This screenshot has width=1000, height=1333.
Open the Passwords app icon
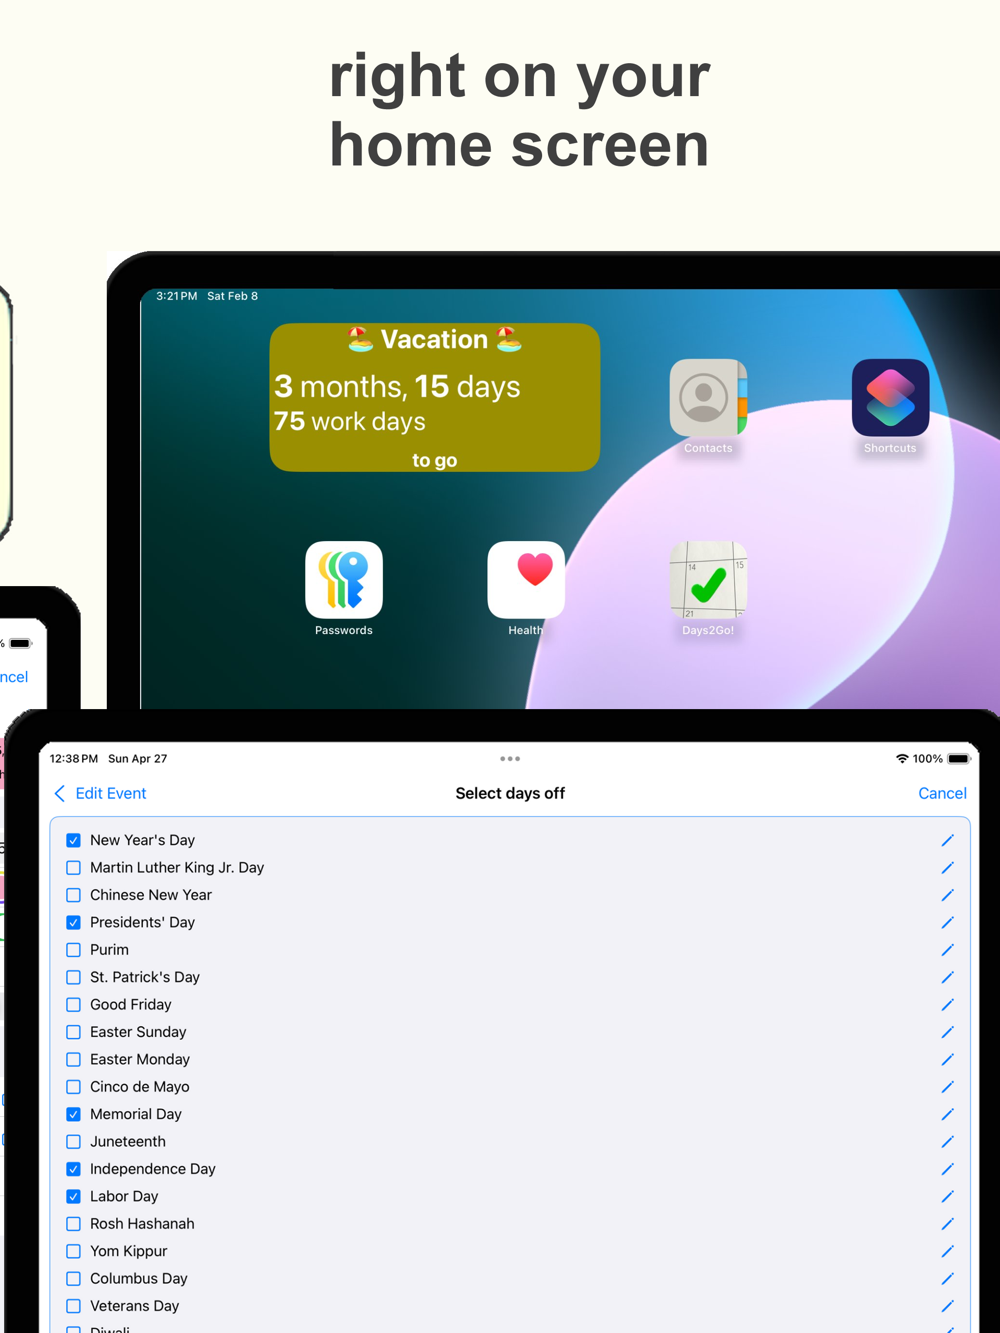point(344,580)
